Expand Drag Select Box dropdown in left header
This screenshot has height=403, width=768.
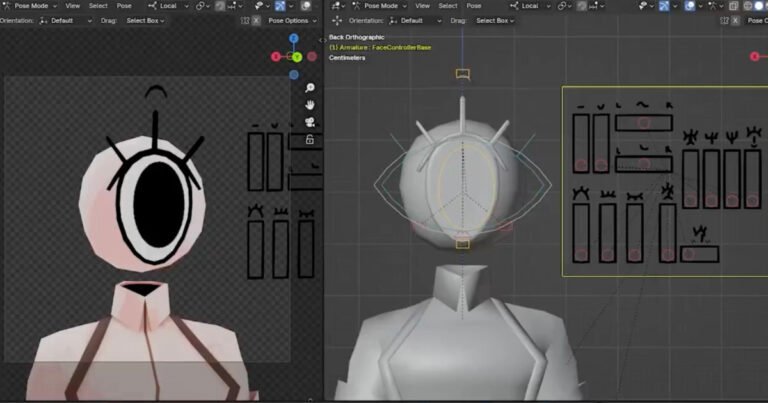click(145, 21)
